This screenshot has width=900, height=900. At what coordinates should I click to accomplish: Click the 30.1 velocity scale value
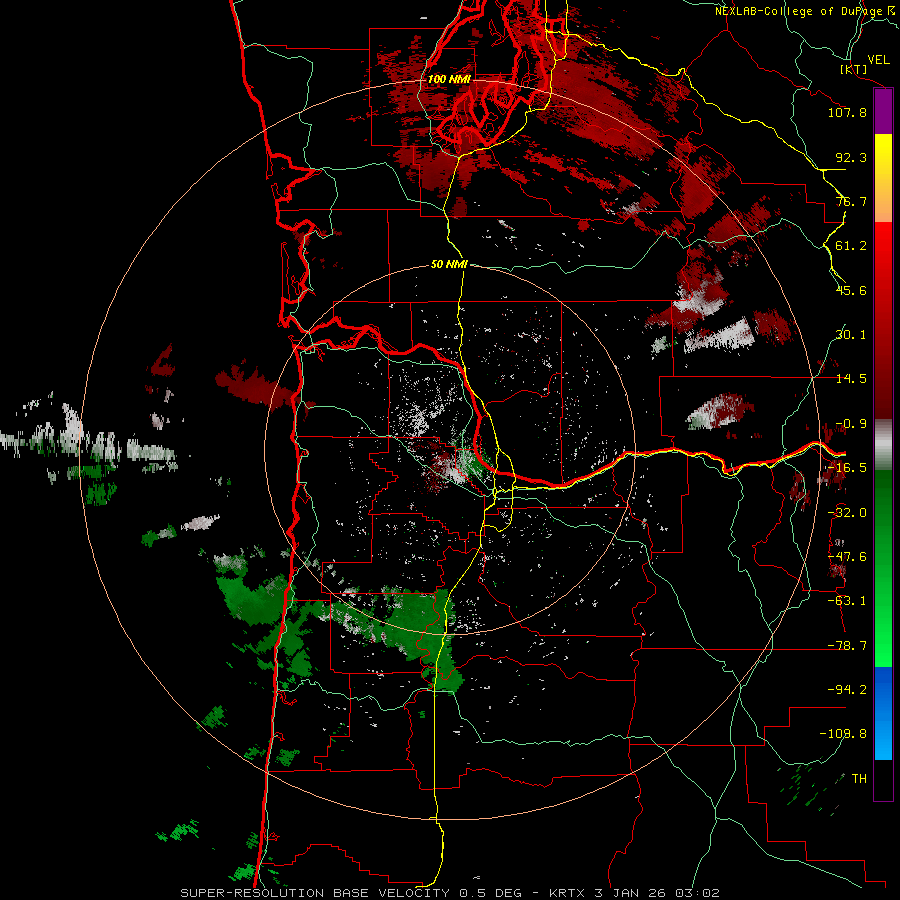[x=851, y=335]
